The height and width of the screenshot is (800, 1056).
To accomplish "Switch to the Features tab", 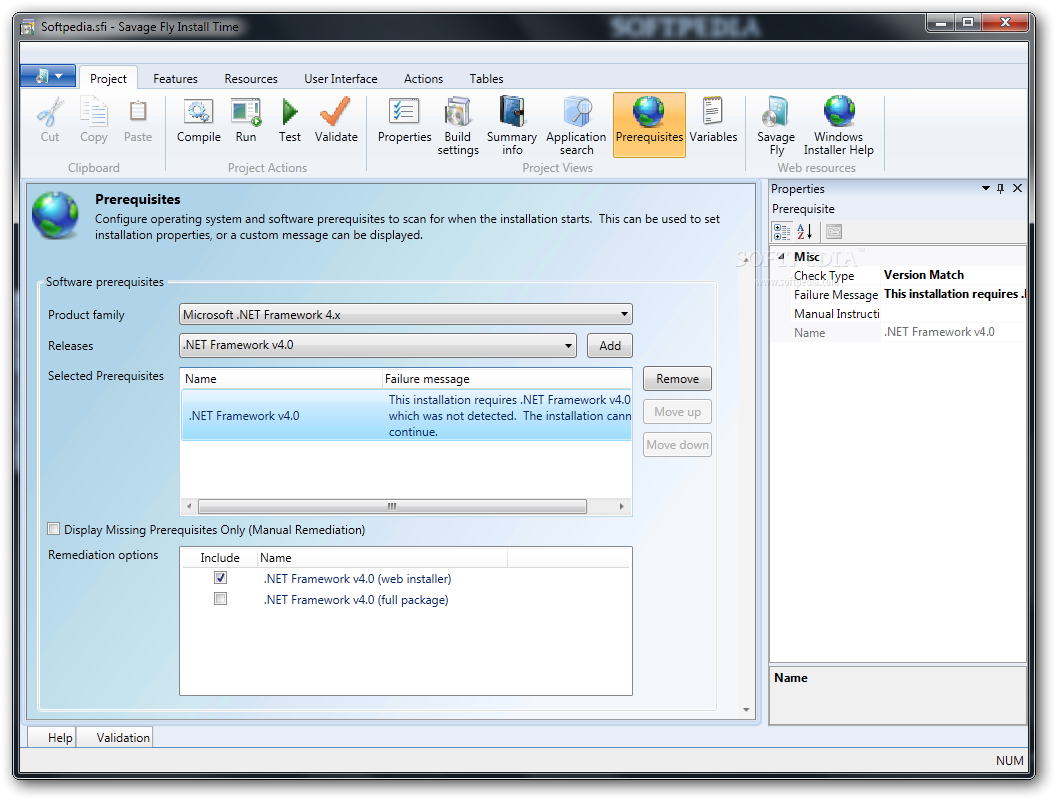I will point(175,79).
